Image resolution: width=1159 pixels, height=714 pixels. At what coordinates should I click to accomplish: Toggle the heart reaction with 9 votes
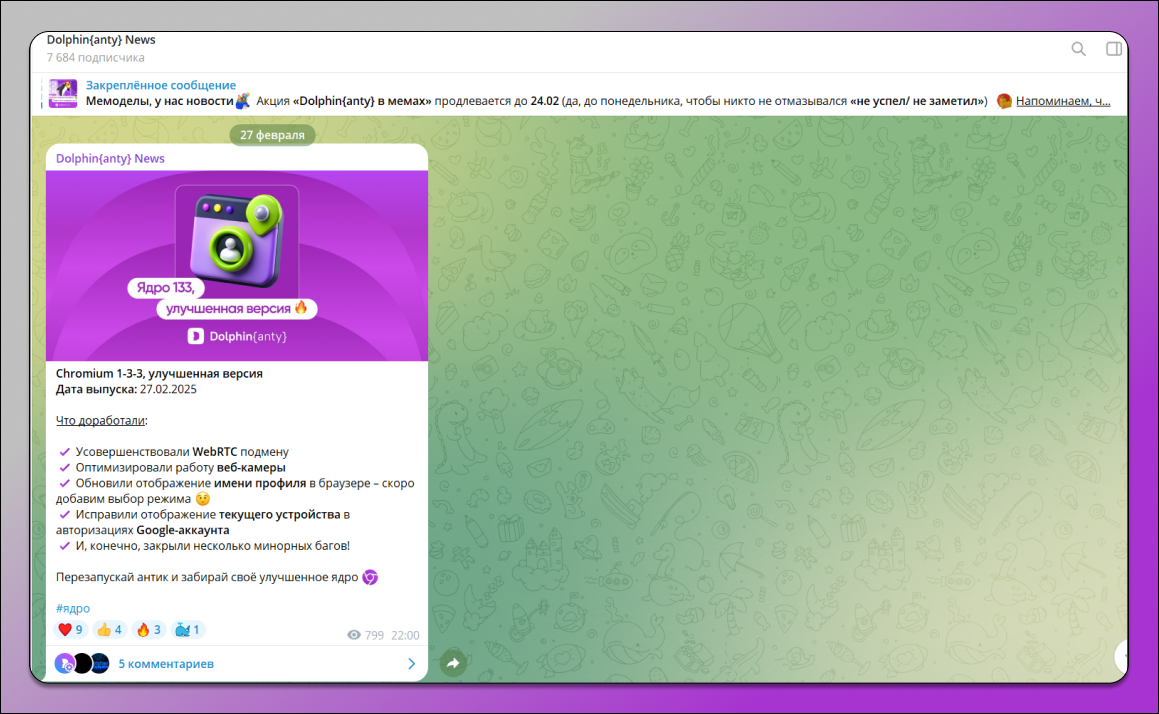tap(71, 629)
